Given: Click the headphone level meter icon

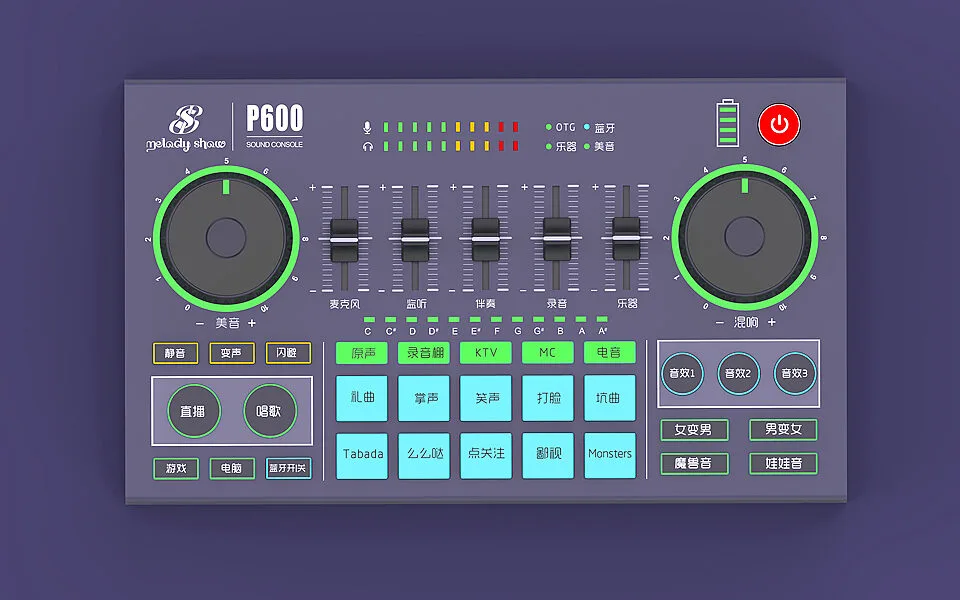Looking at the screenshot, I should pos(367,146).
